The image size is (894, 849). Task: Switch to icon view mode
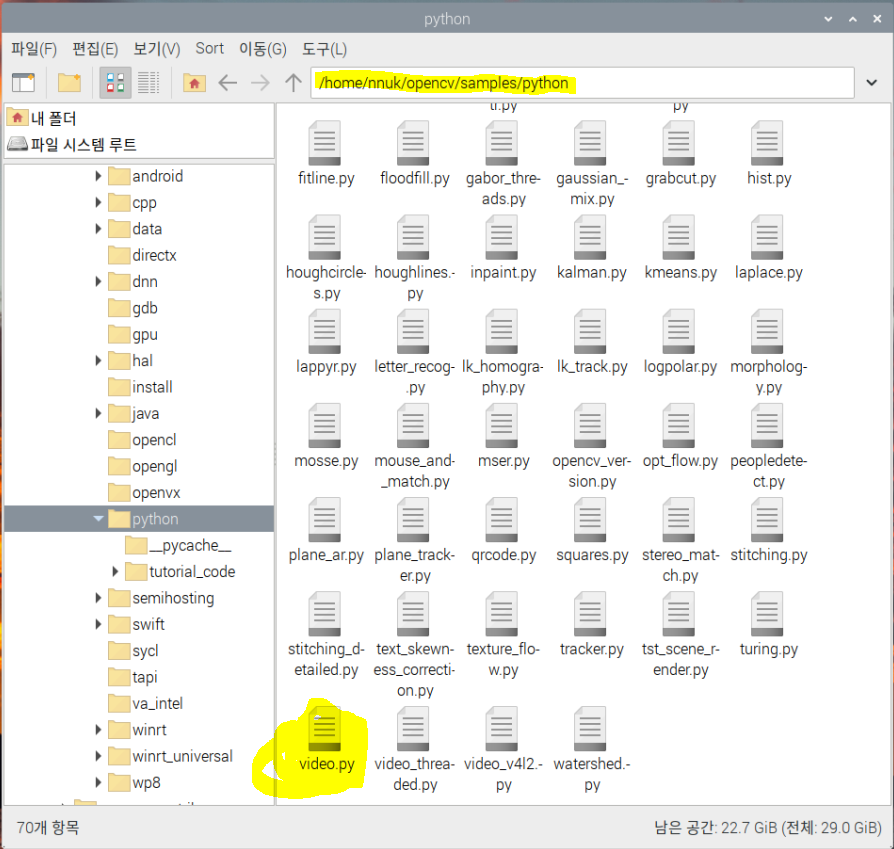tap(115, 83)
